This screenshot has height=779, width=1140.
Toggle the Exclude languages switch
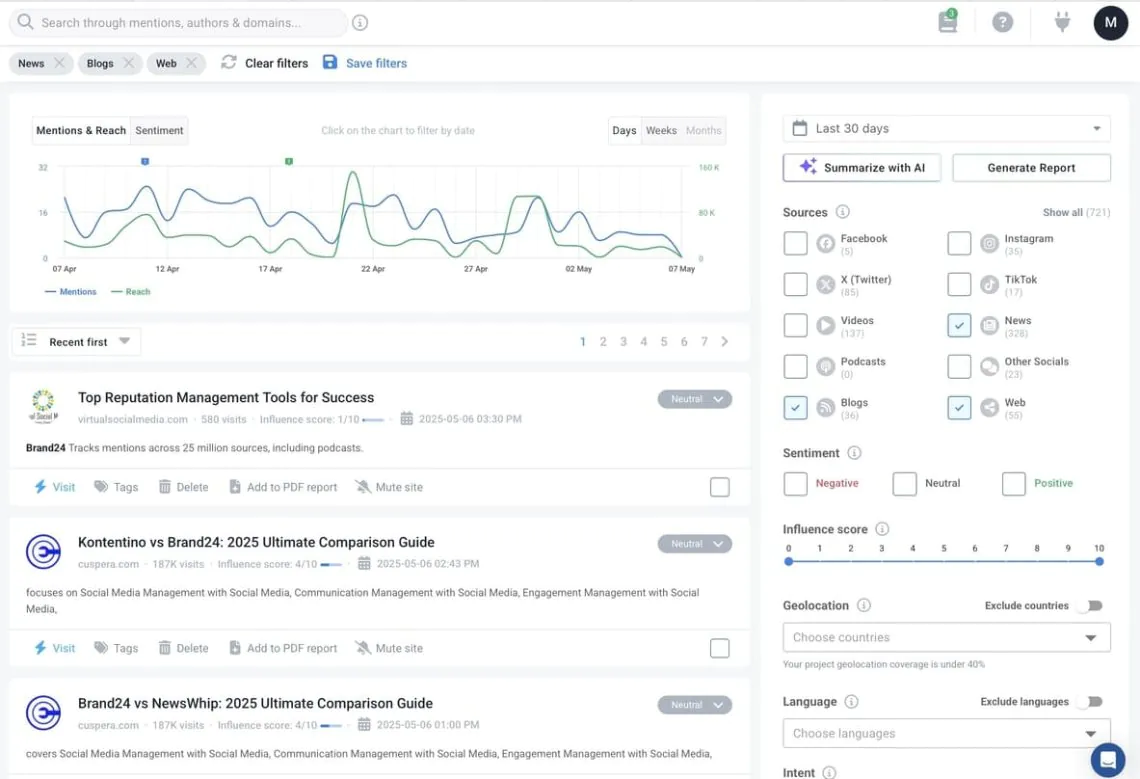click(x=1091, y=701)
